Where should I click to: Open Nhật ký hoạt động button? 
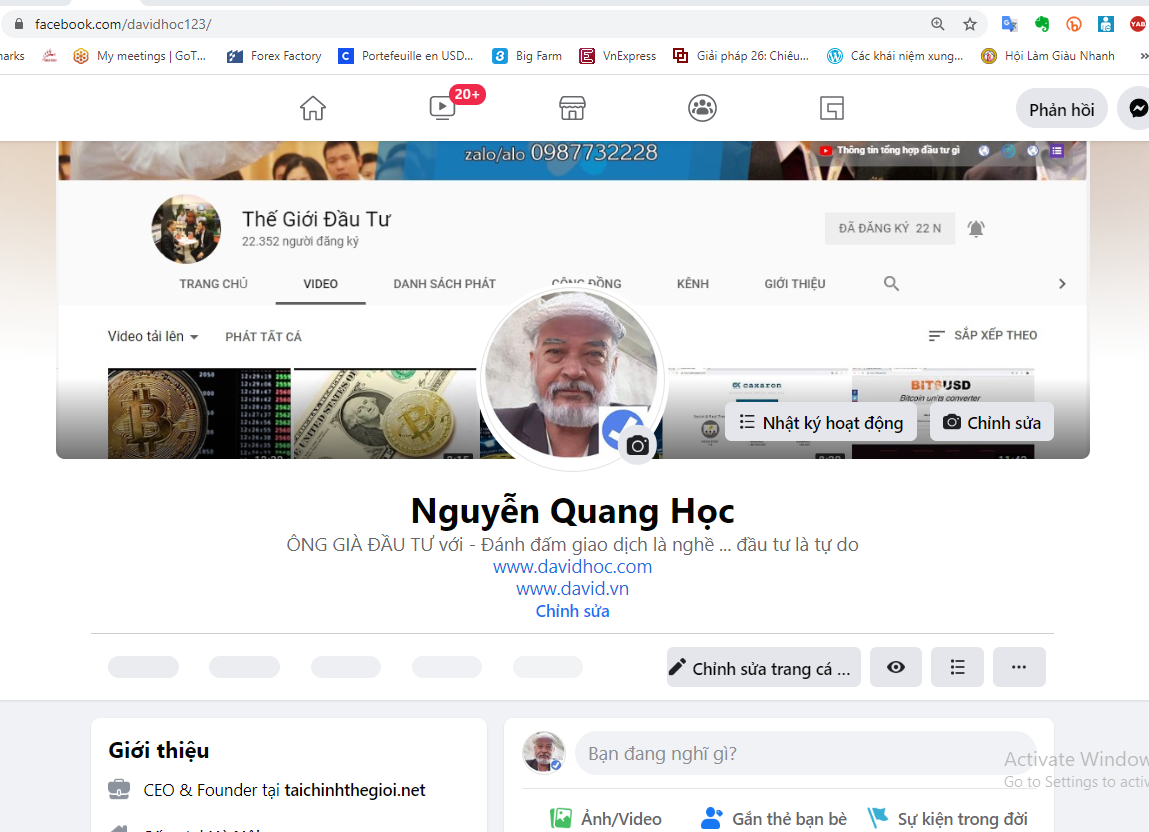[821, 422]
